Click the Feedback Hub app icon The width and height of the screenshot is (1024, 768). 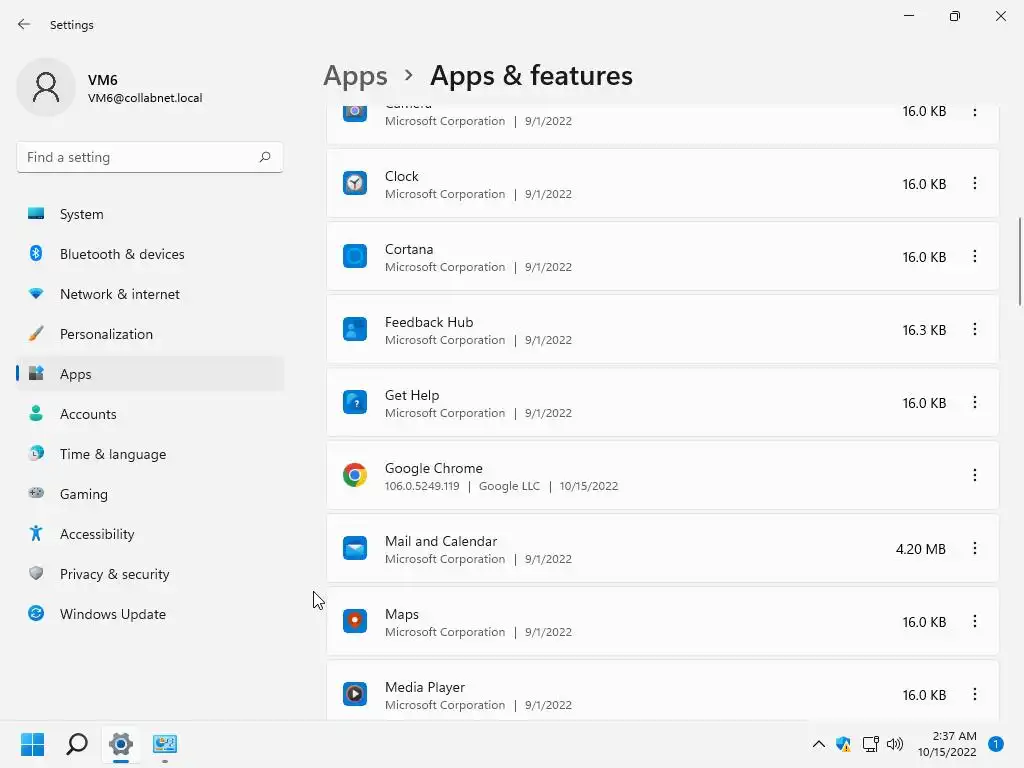tap(355, 330)
